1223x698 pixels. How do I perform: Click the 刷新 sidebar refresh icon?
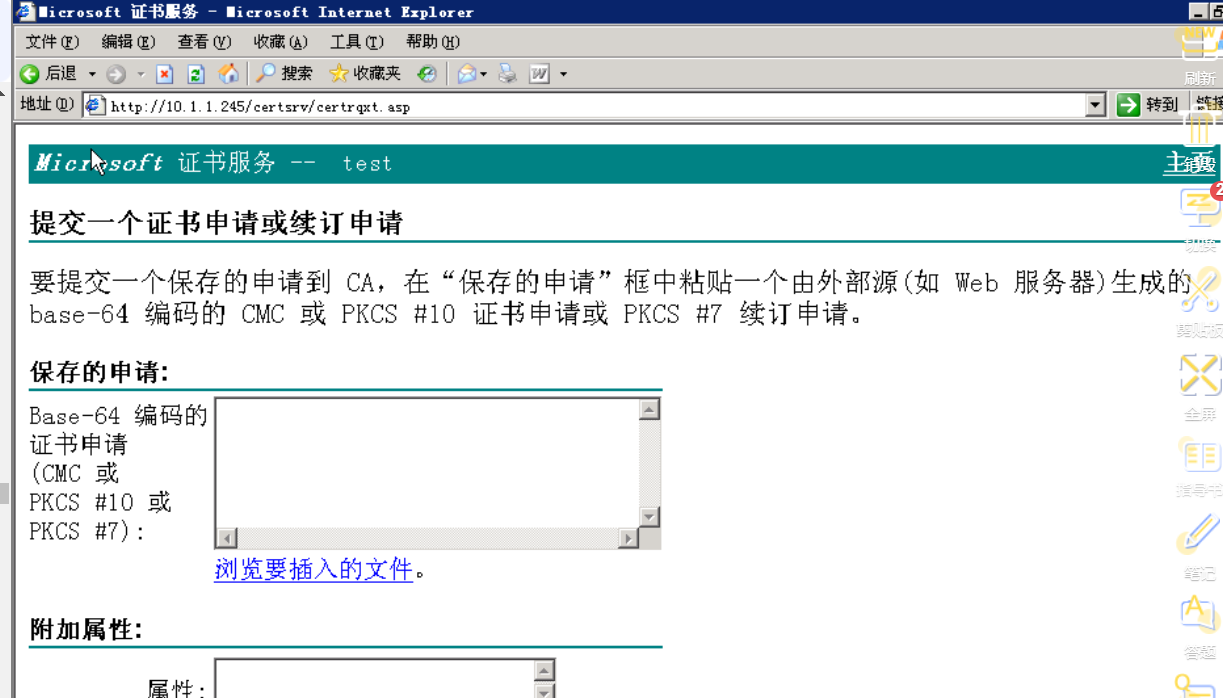[x=1200, y=53]
